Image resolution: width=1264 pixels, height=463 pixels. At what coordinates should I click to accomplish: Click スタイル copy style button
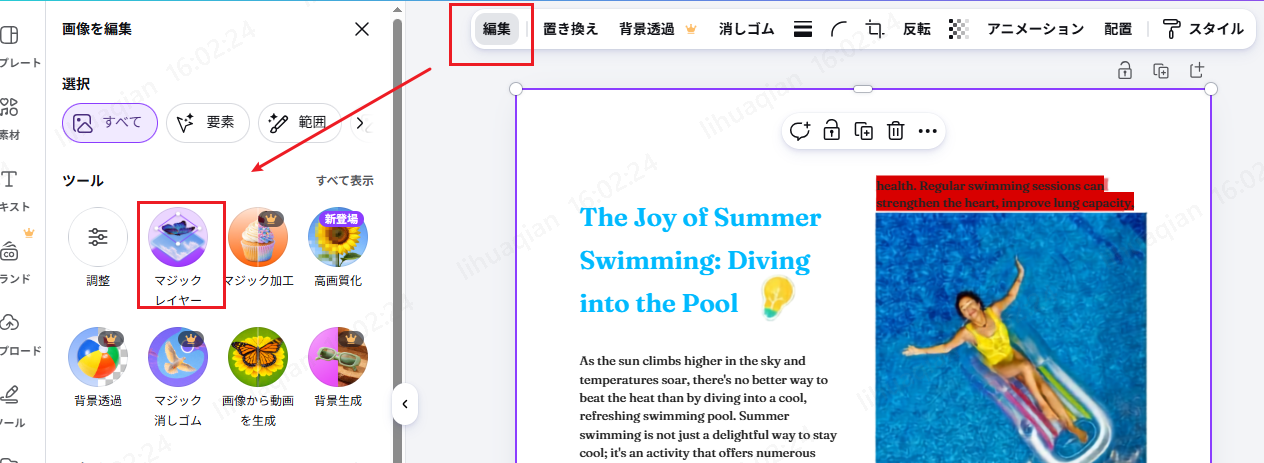(x=1203, y=29)
